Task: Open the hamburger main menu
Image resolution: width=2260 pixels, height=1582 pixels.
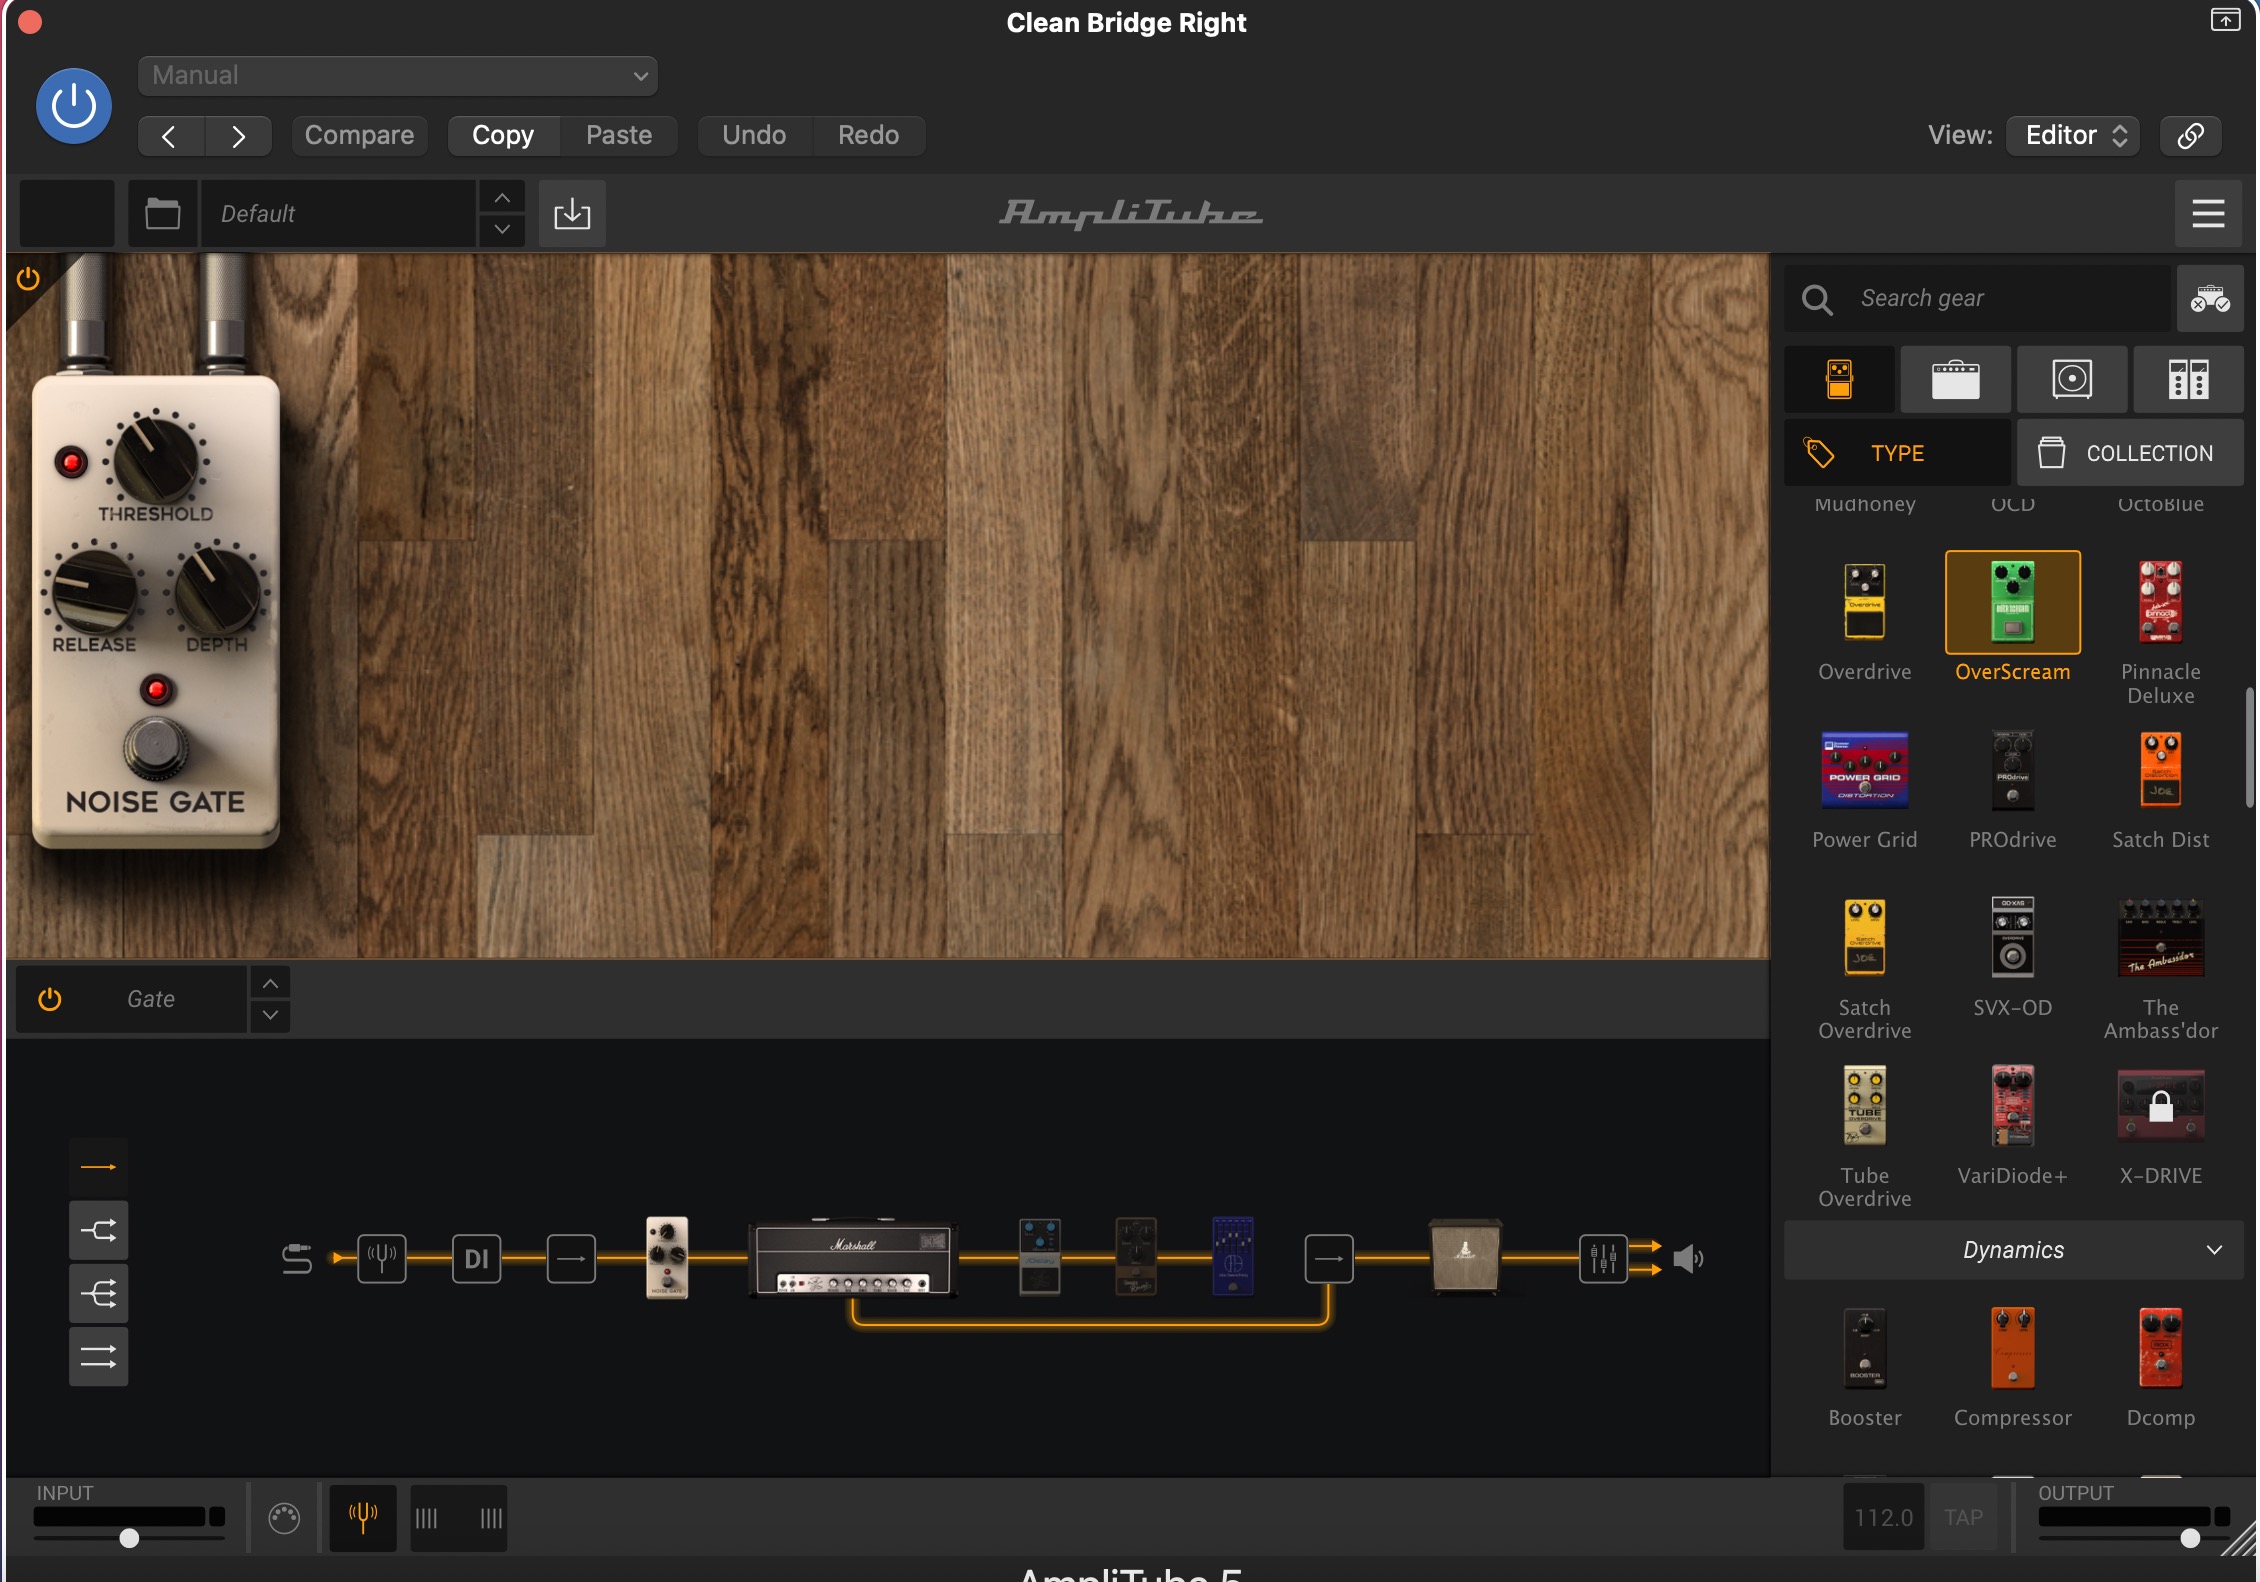Action: click(x=2208, y=213)
